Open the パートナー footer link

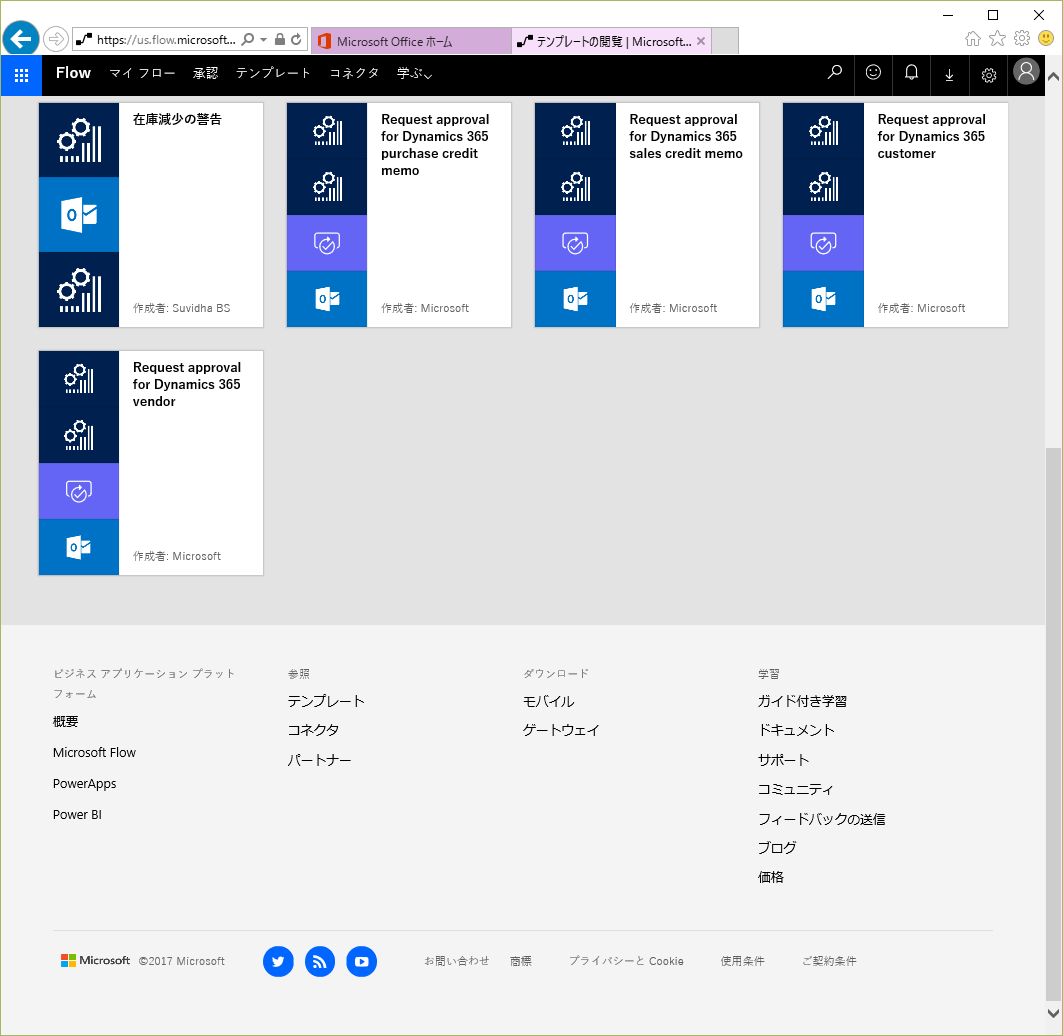coord(319,761)
